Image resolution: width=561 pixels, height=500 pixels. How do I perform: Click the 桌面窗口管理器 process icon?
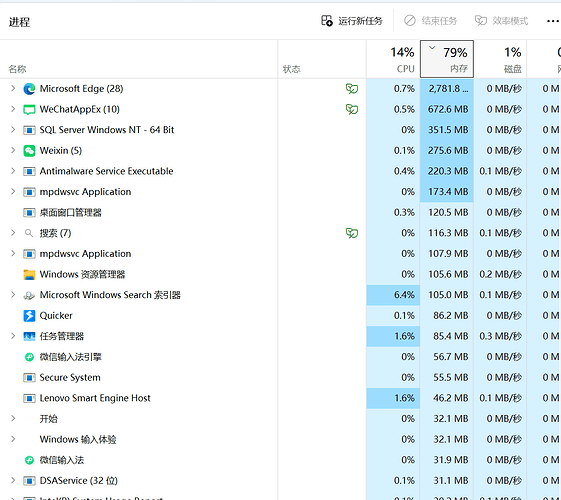(x=29, y=213)
